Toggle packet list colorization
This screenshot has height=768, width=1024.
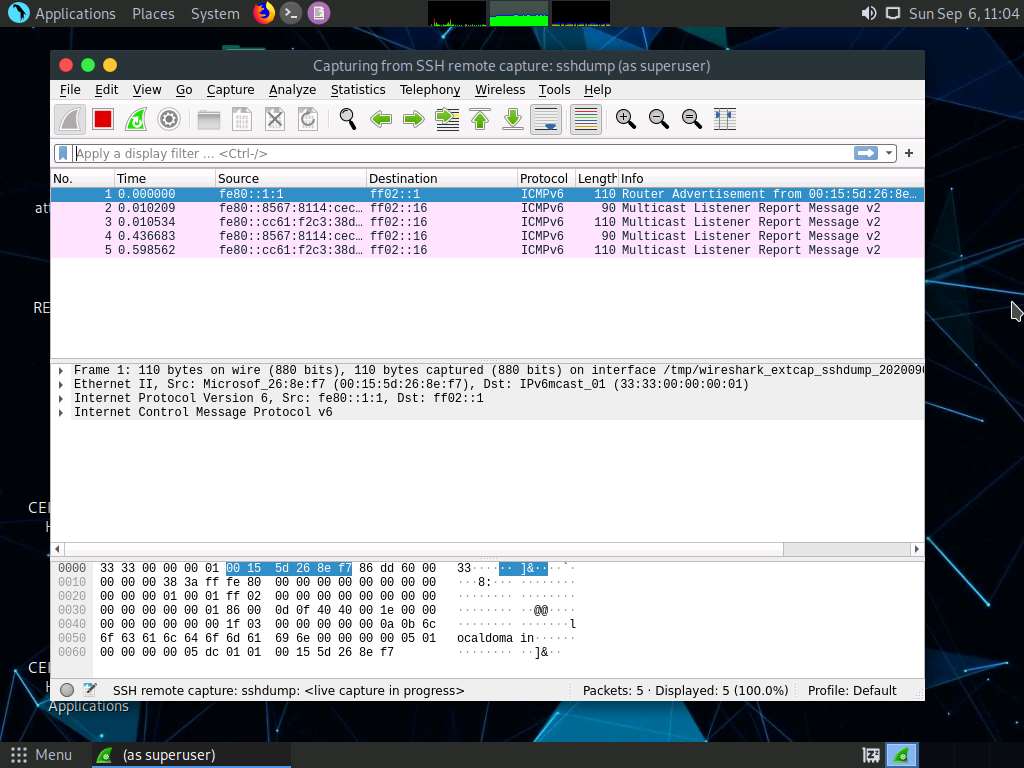(x=585, y=119)
